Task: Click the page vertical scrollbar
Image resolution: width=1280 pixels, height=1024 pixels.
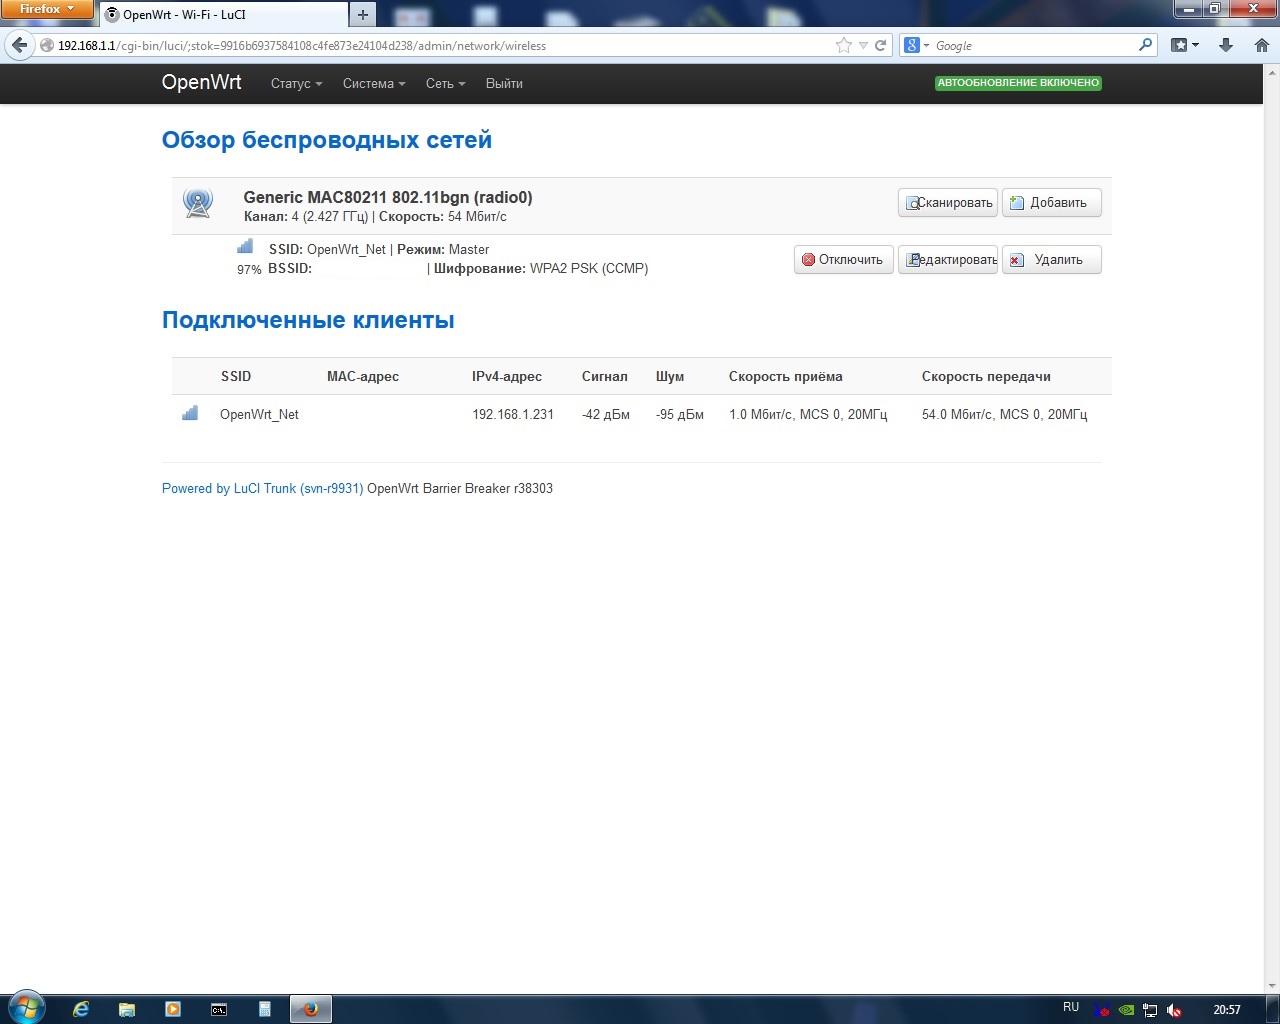Action: click(x=1272, y=529)
